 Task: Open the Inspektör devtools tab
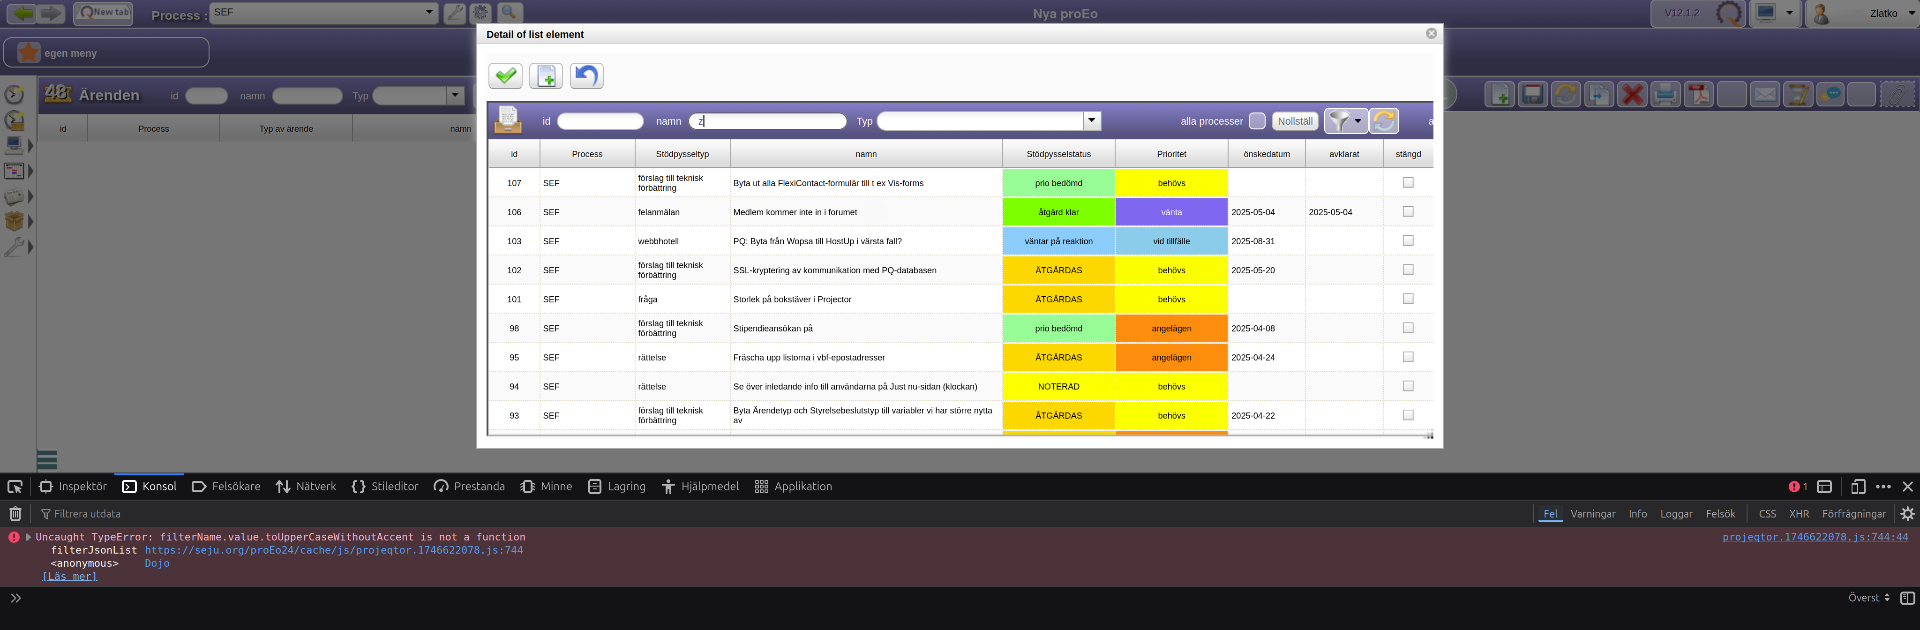(x=73, y=487)
